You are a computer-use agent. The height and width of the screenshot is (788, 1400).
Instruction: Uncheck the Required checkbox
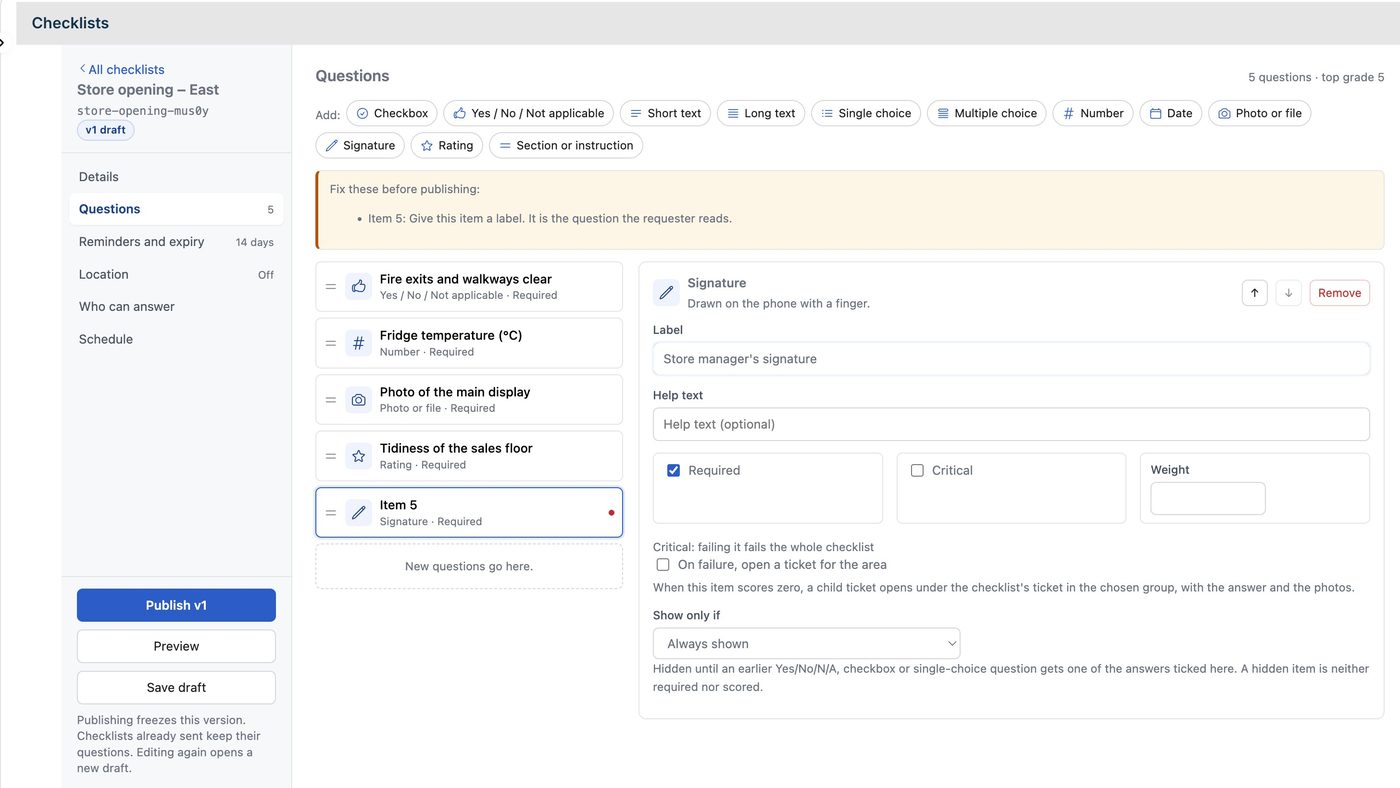pyautogui.click(x=673, y=470)
